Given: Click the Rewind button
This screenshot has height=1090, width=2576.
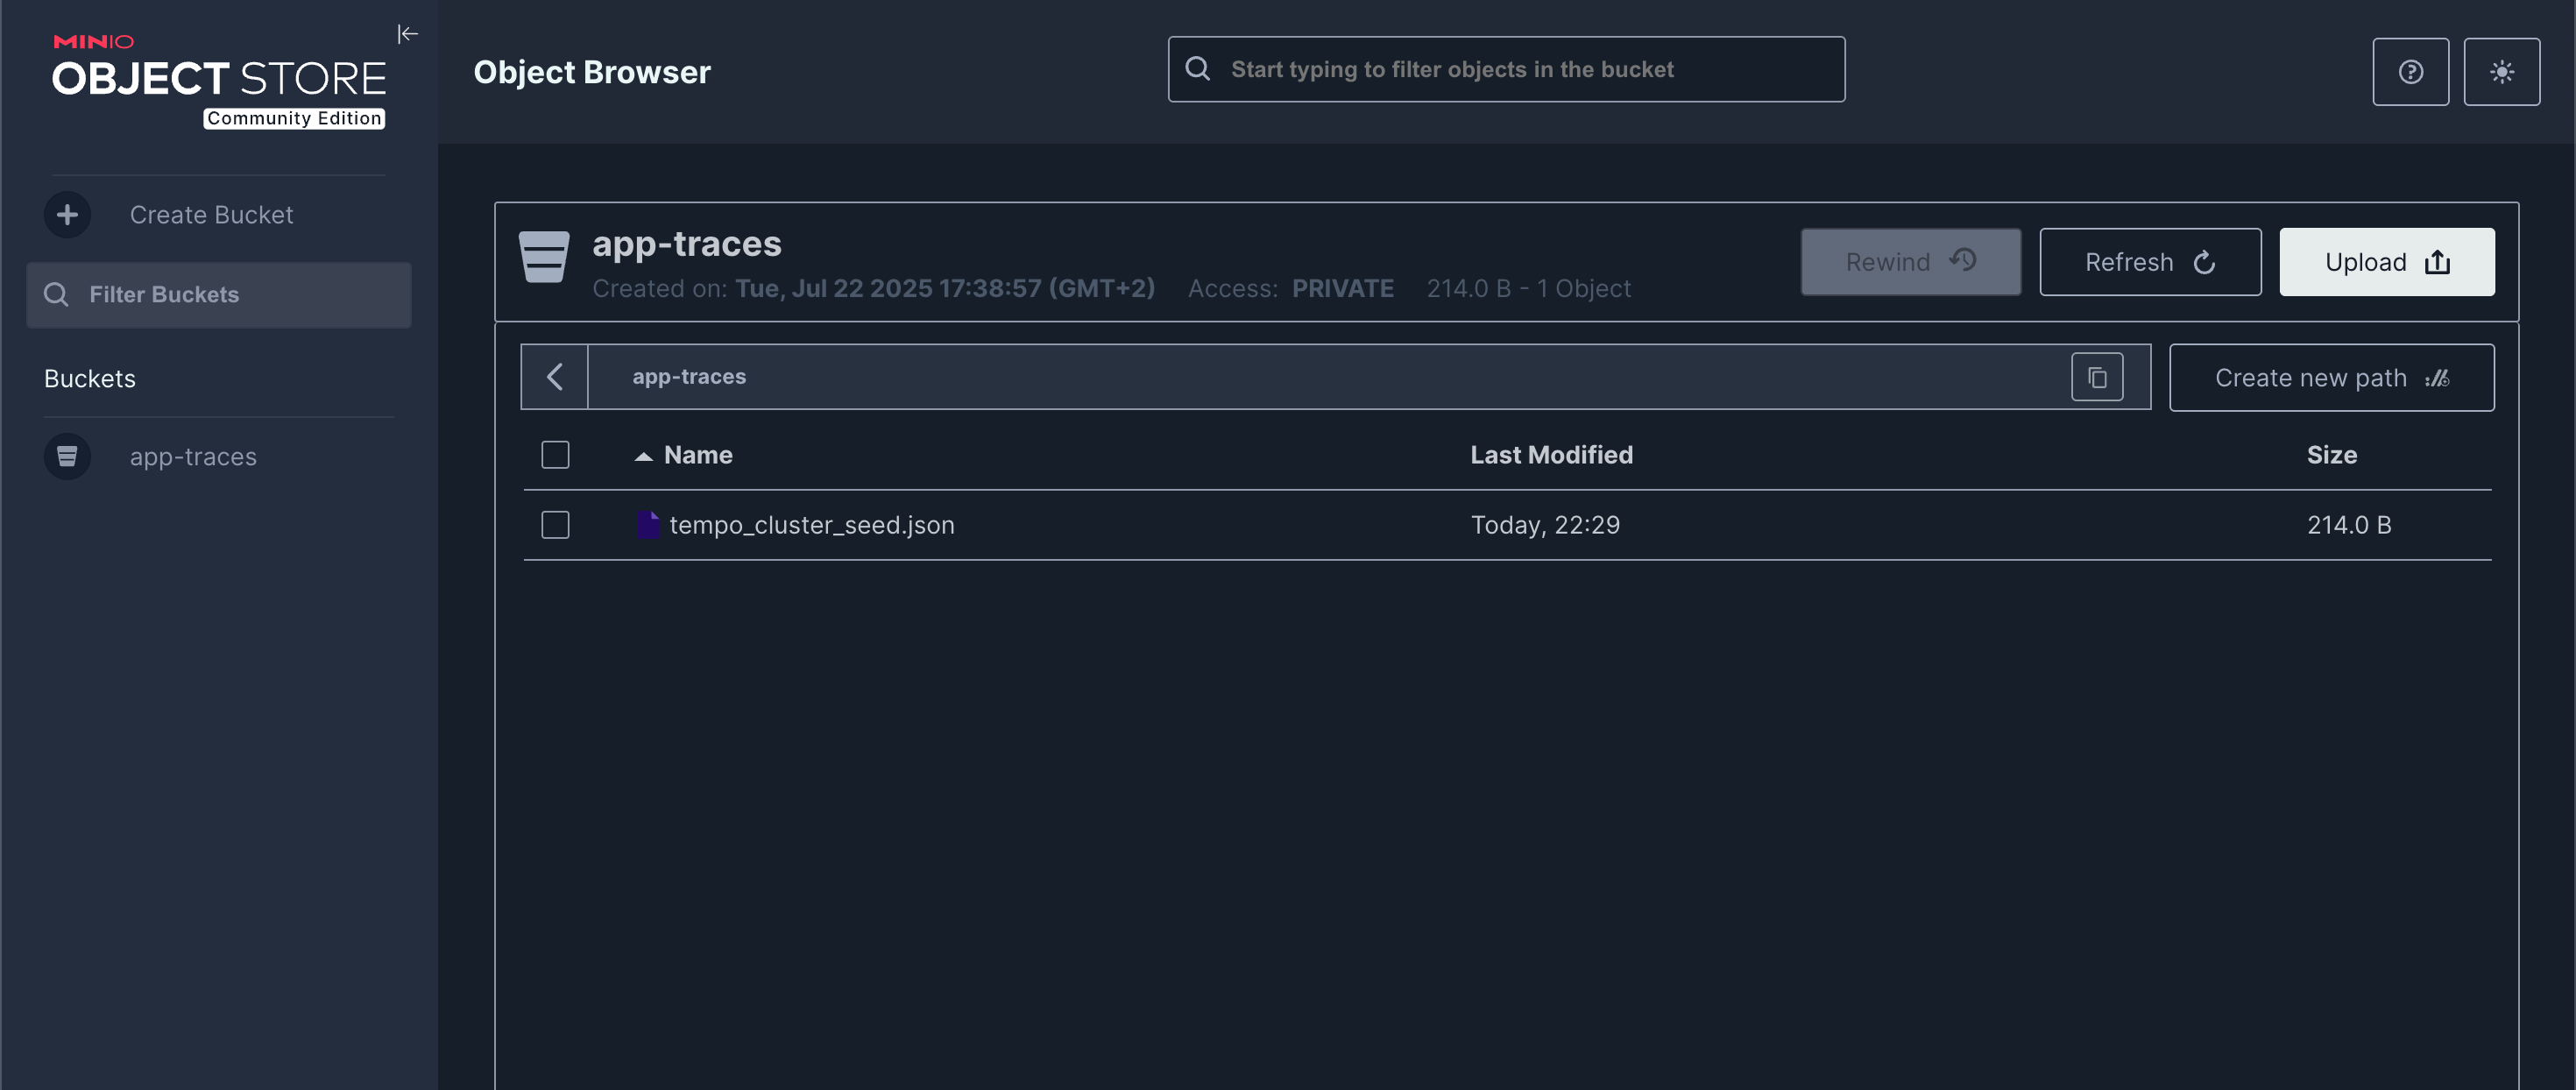Looking at the screenshot, I should [1910, 262].
